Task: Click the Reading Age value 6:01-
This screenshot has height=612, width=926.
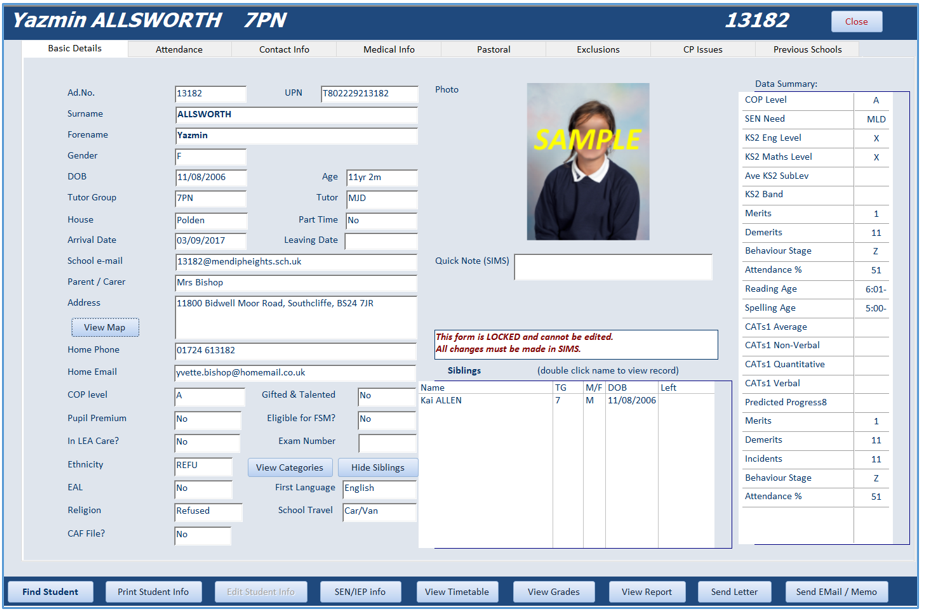Action: pos(876,289)
